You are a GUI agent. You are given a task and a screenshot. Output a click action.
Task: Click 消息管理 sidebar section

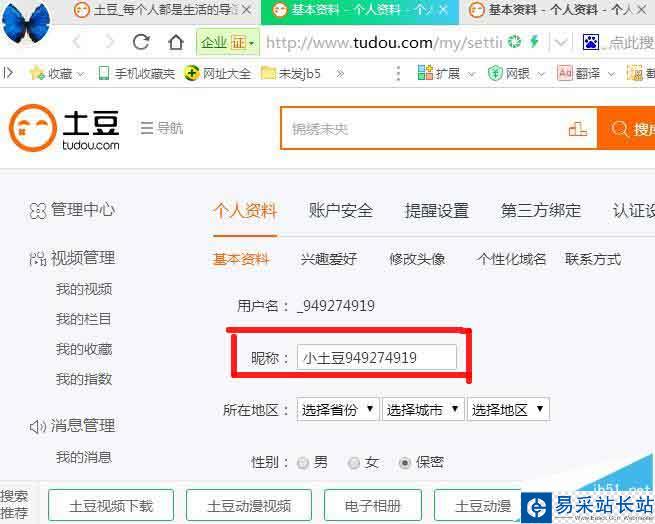click(x=72, y=426)
